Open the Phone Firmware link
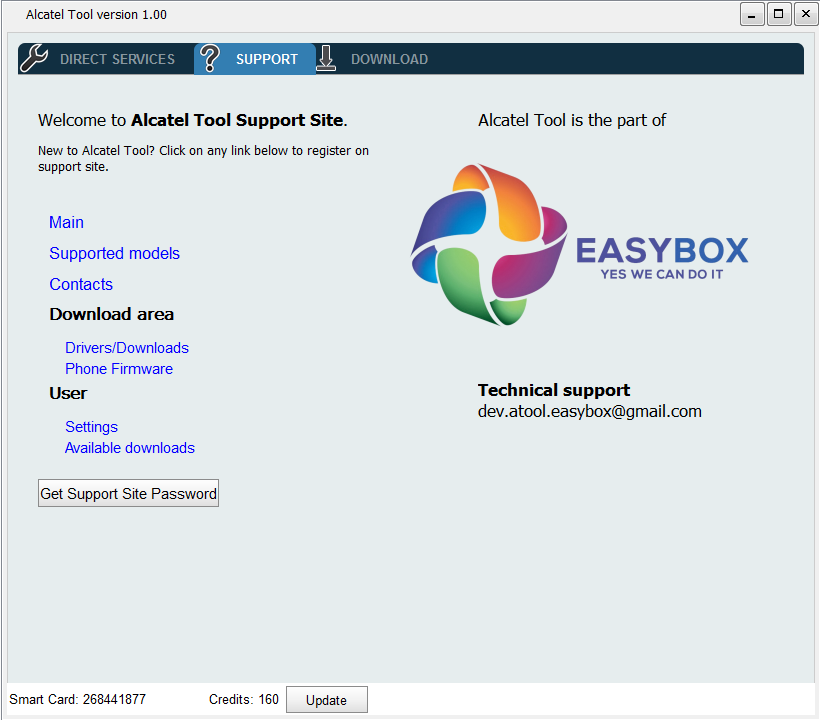Image resolution: width=820 pixels, height=720 pixels. coord(119,369)
